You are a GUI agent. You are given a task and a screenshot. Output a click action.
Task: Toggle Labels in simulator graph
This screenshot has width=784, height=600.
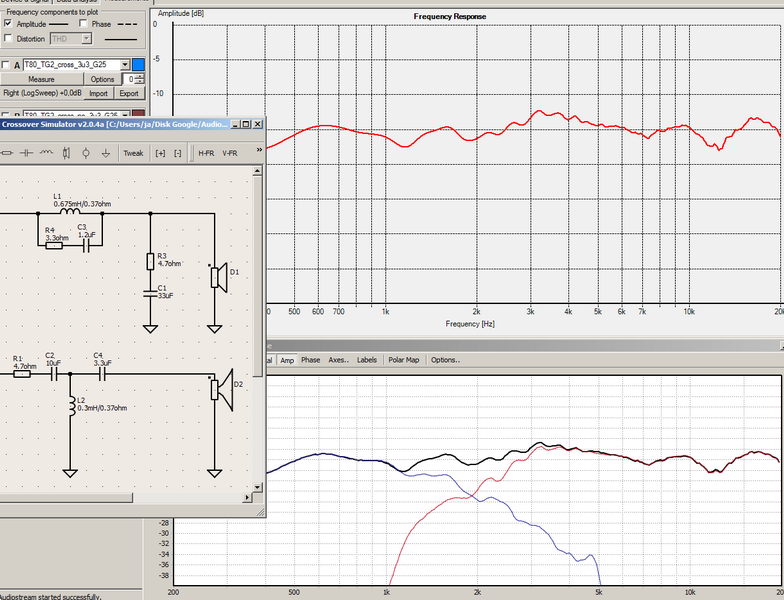pos(366,360)
